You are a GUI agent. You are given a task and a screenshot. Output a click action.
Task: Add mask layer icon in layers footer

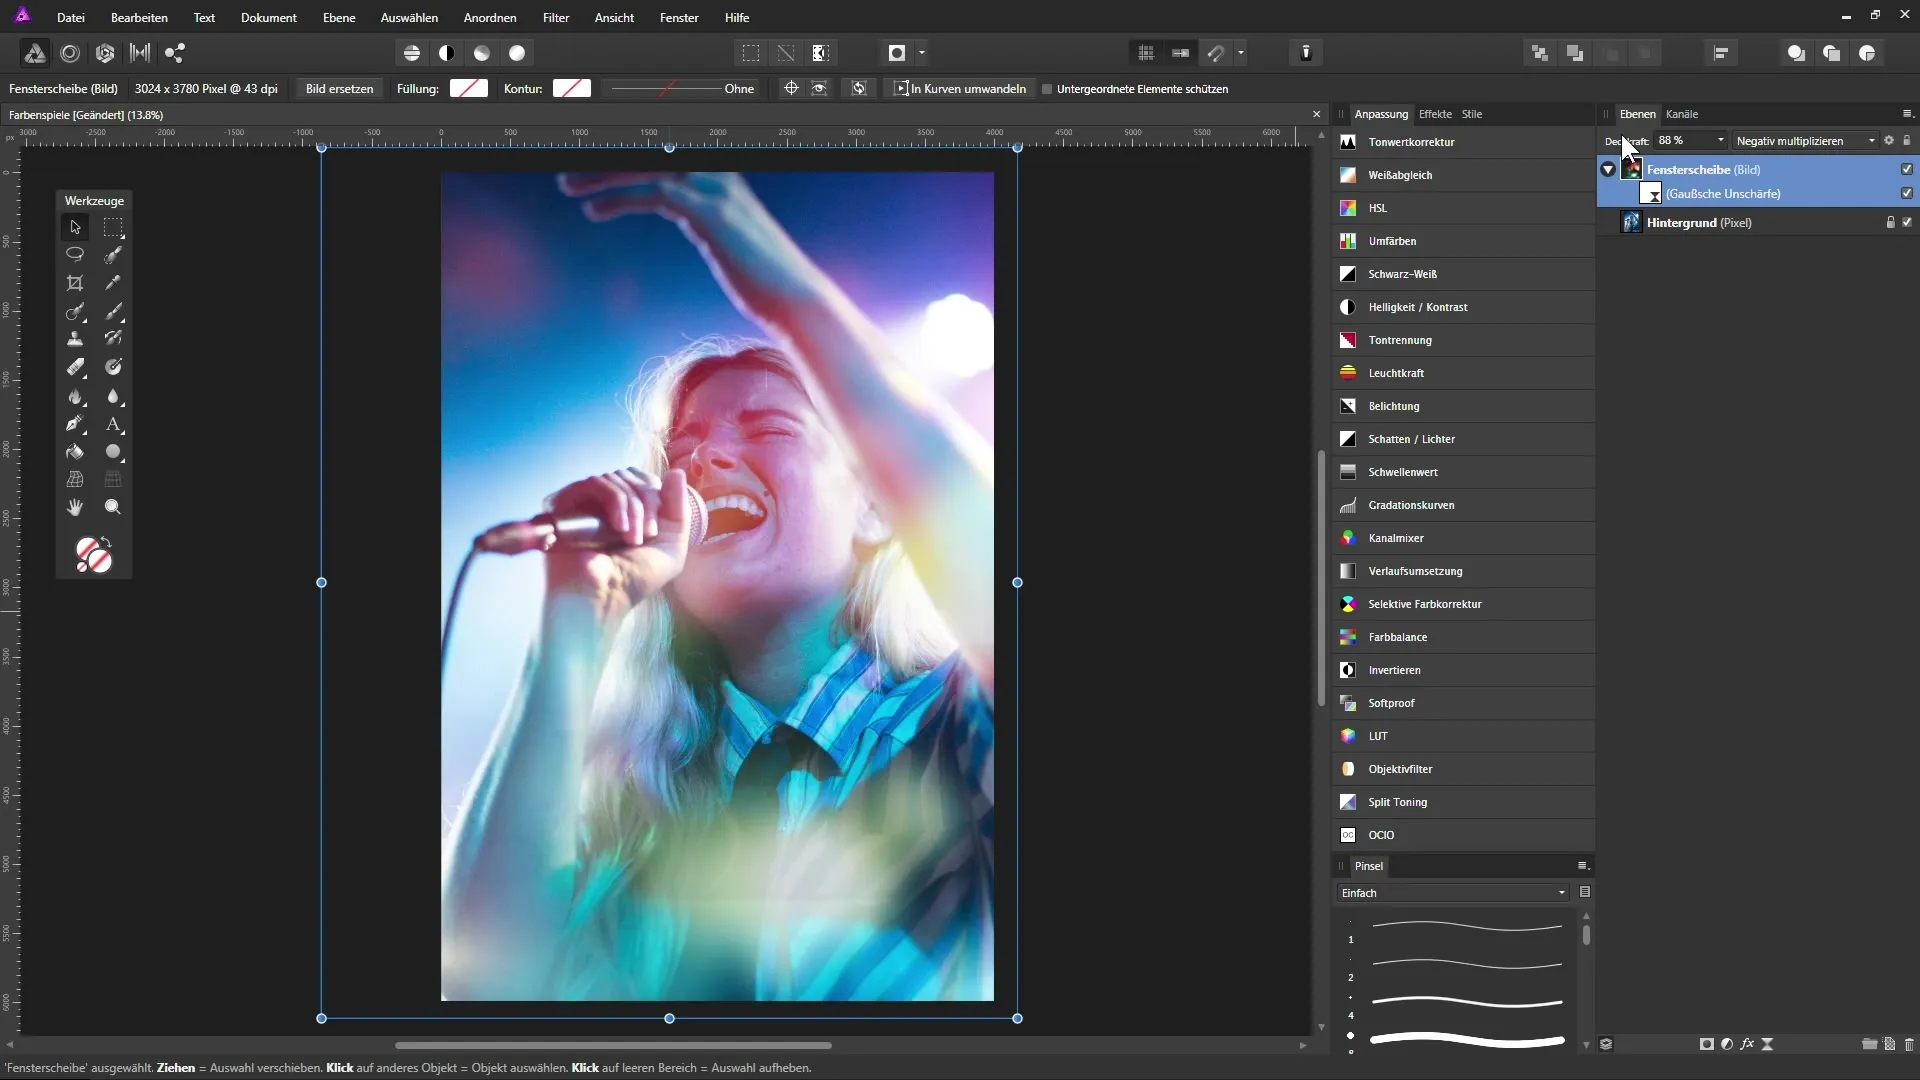1706,1044
